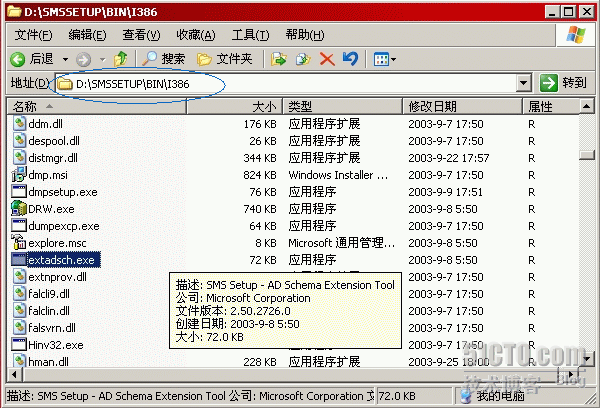Click the title bar folder icon
Viewport: 600px width, 408px height.
pyautogui.click(x=14, y=11)
